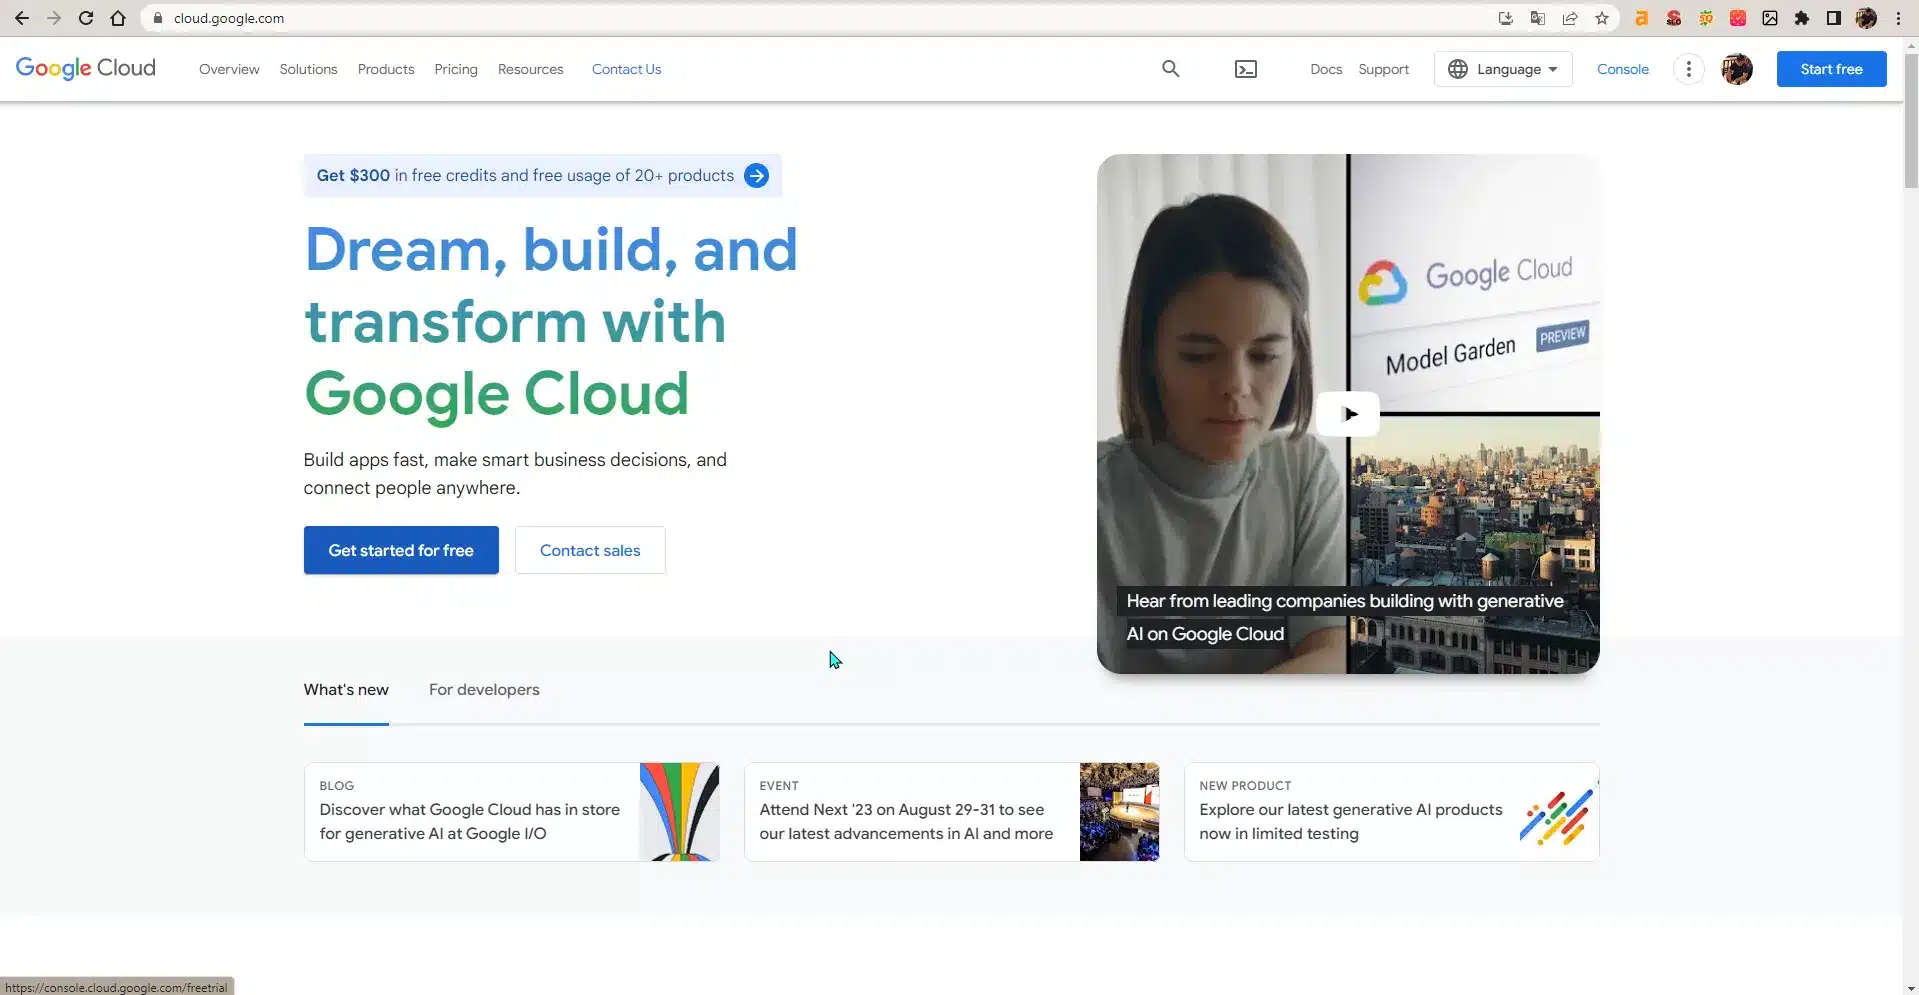
Task: Open the browser extensions puzzle icon
Action: pyautogui.click(x=1801, y=18)
